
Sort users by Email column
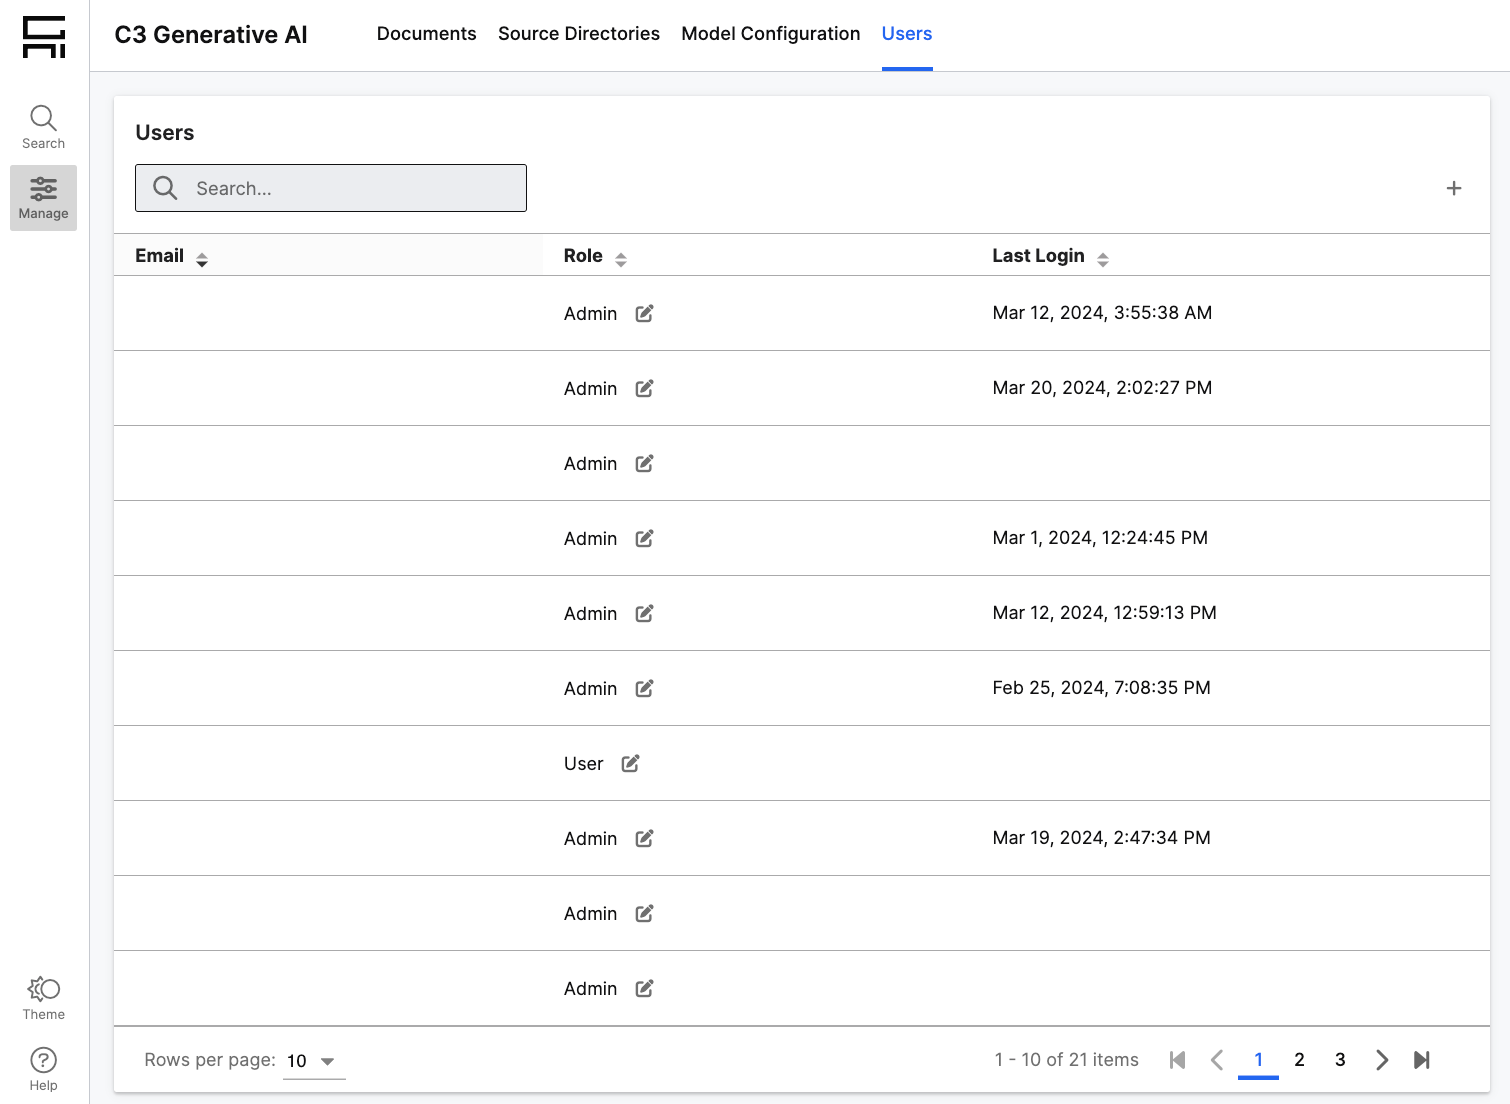202,259
